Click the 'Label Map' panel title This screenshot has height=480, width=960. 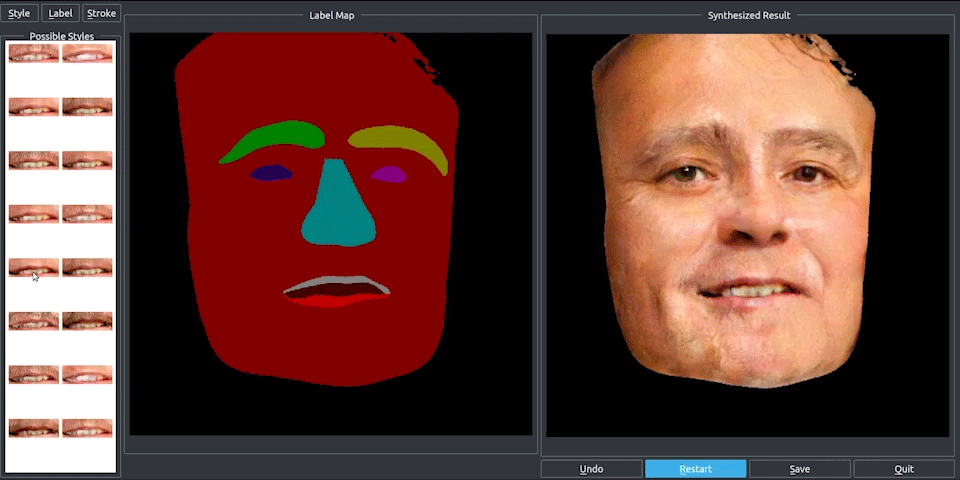pos(331,15)
